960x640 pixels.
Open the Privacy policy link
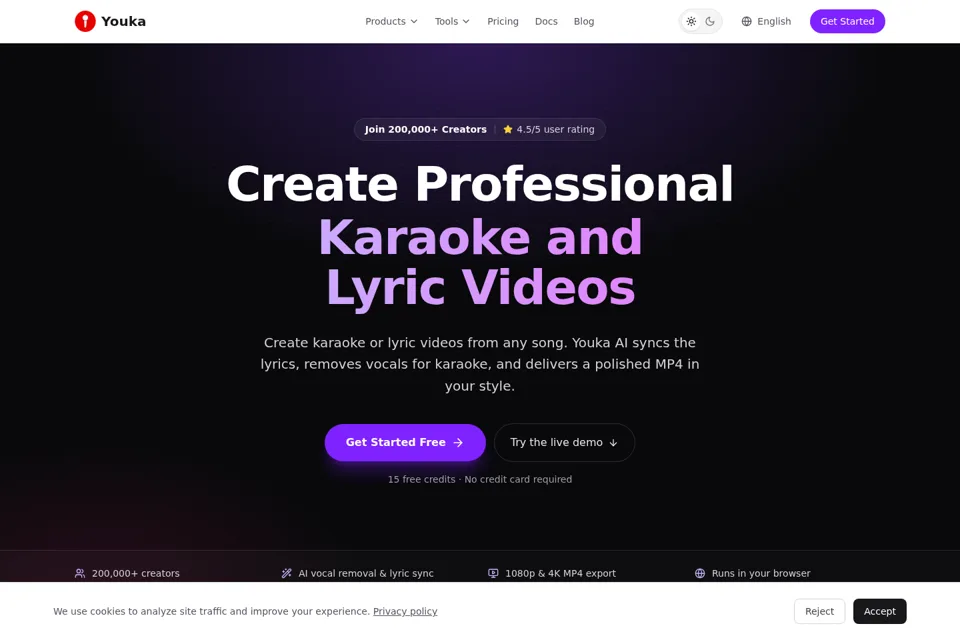pos(405,611)
